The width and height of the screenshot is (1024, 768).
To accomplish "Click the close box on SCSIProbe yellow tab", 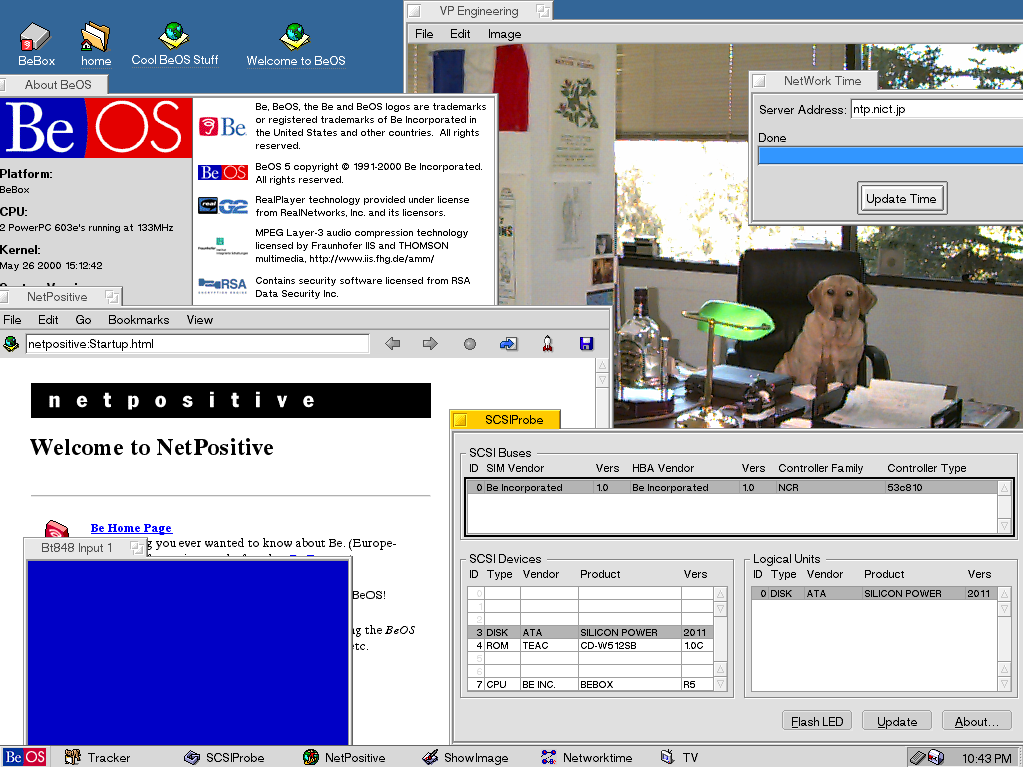I will (460, 420).
